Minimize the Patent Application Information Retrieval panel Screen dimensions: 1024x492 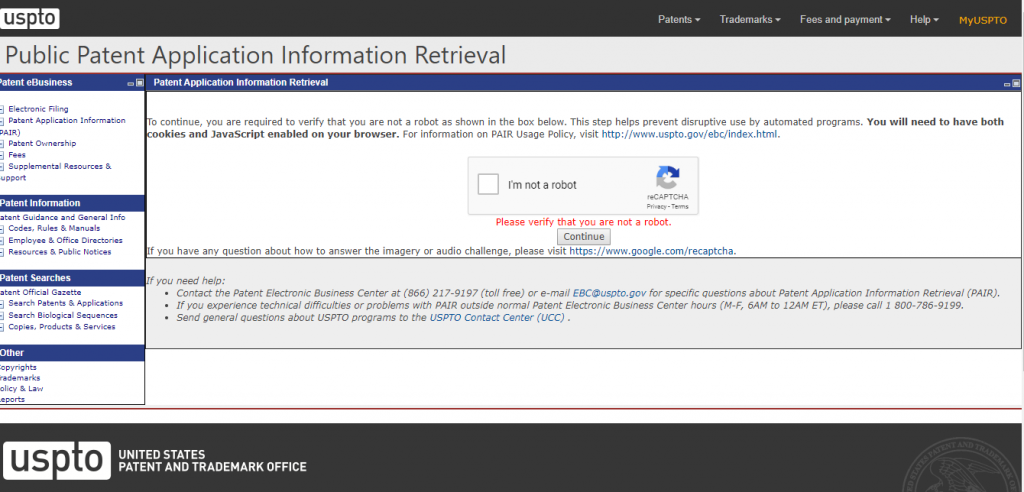point(1005,83)
